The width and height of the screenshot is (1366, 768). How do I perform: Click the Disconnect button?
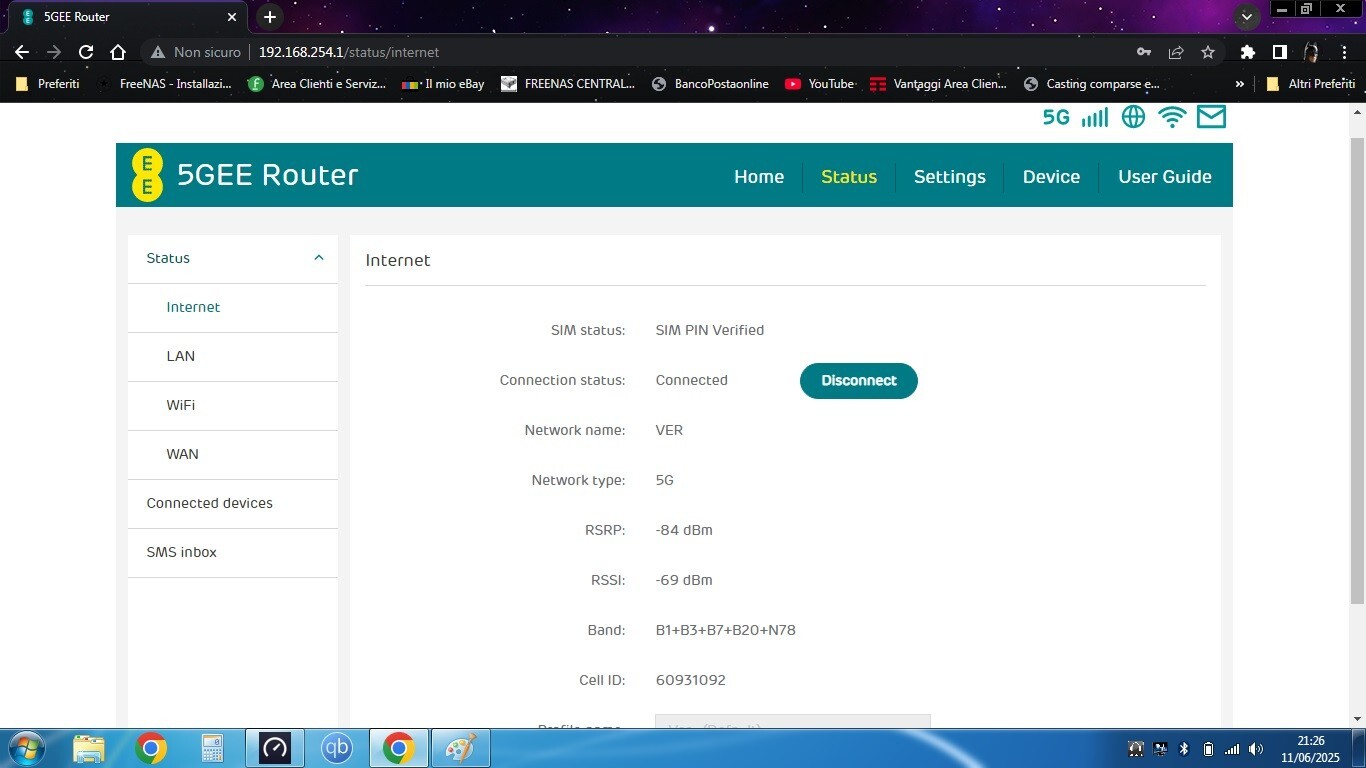[x=859, y=381]
